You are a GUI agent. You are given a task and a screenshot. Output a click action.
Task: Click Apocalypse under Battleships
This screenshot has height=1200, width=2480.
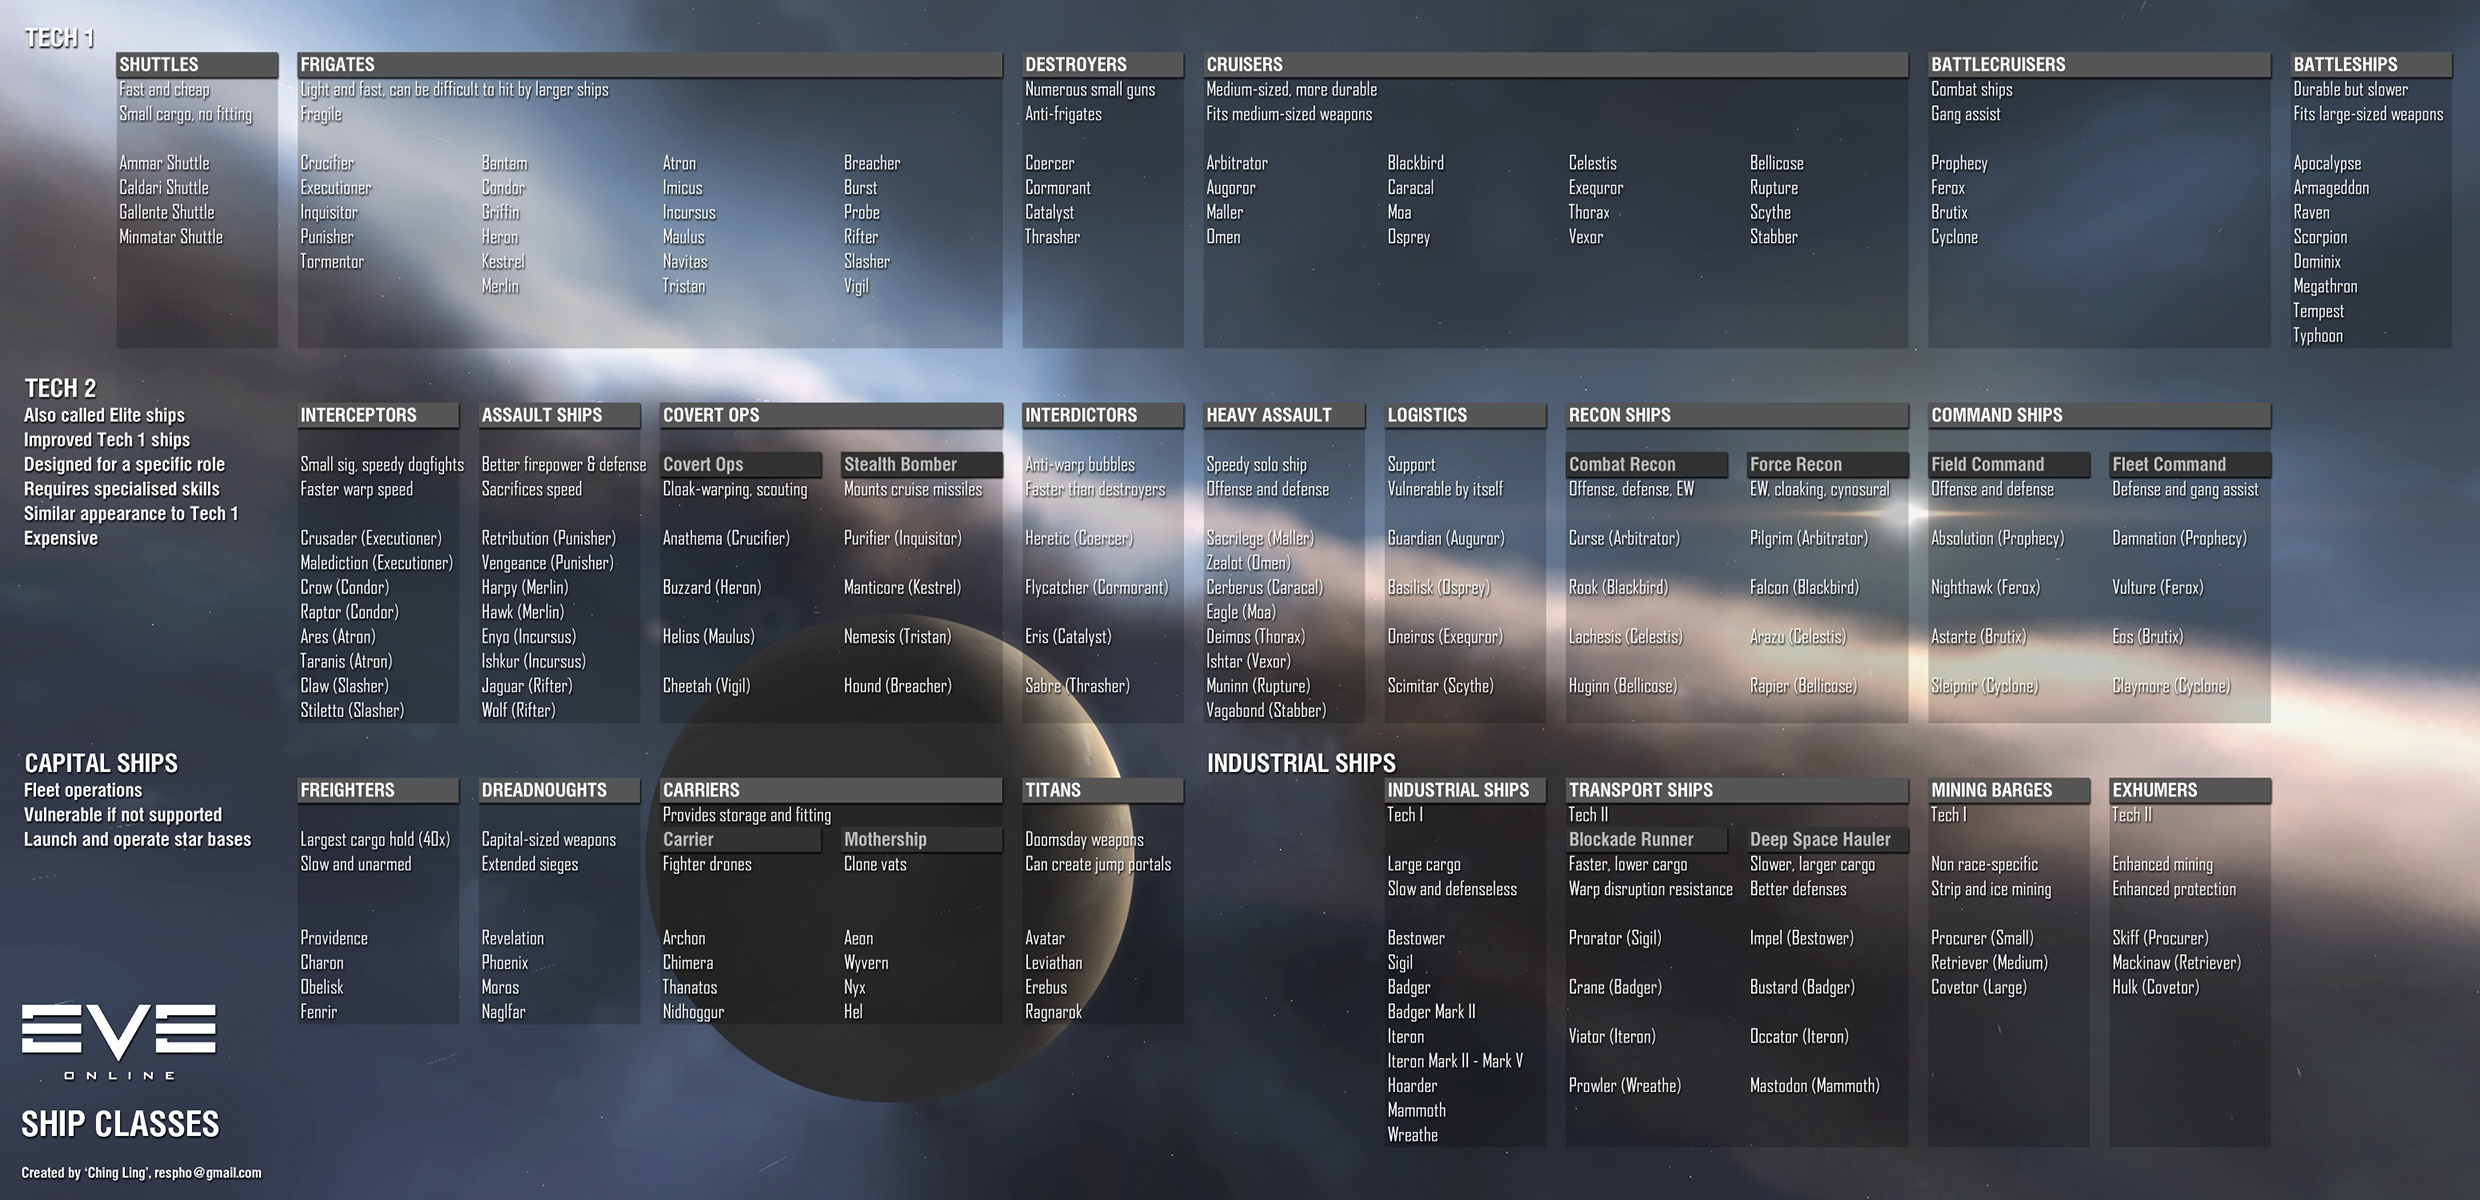2327,163
